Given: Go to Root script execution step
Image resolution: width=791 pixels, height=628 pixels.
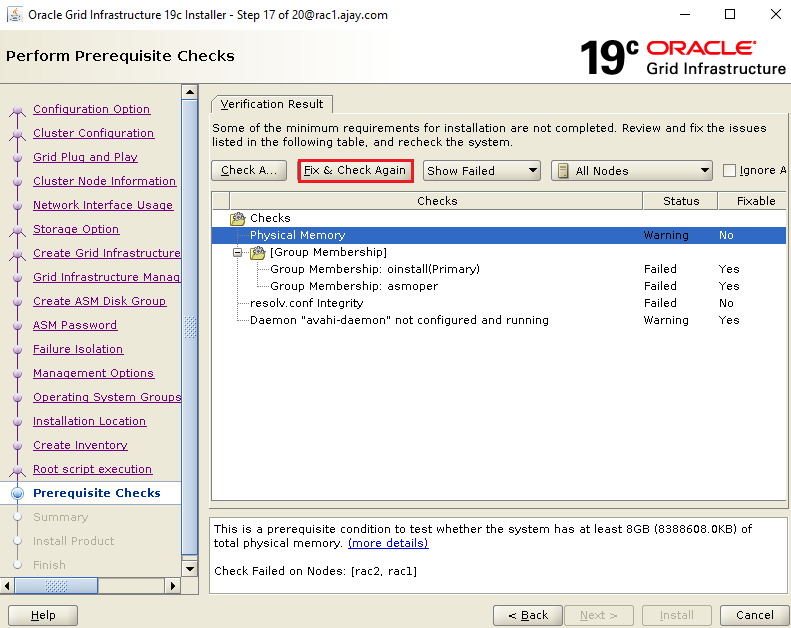Looking at the screenshot, I should (x=92, y=469).
